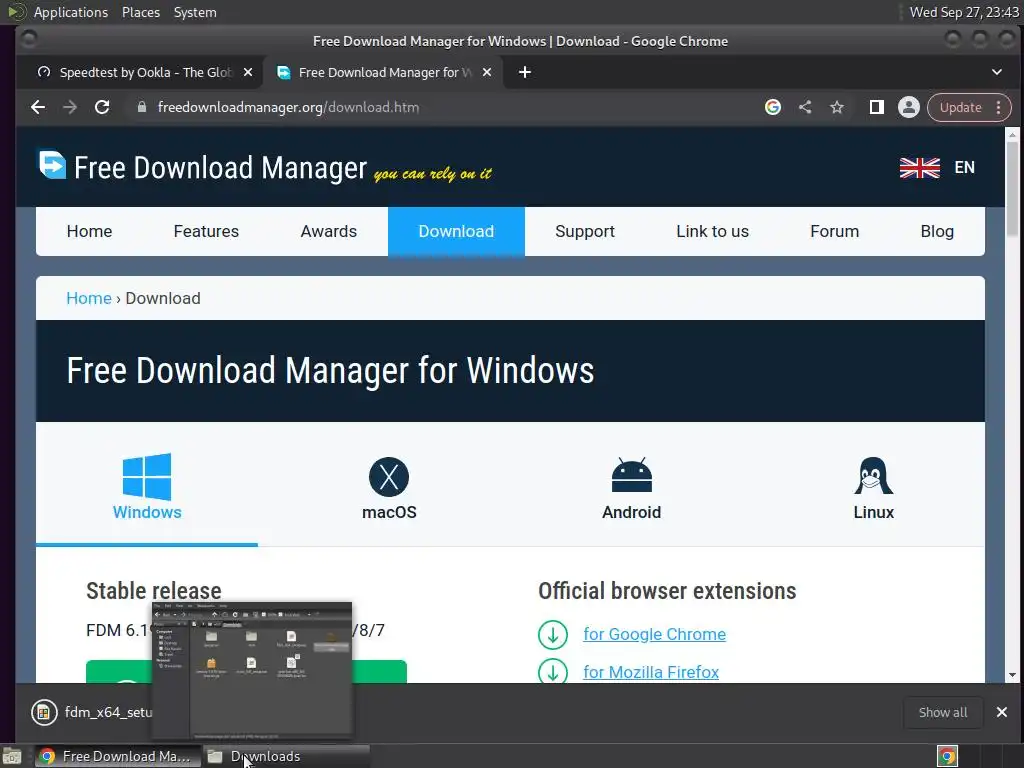
Task: Open the Awards nav item
Action: coord(328,231)
